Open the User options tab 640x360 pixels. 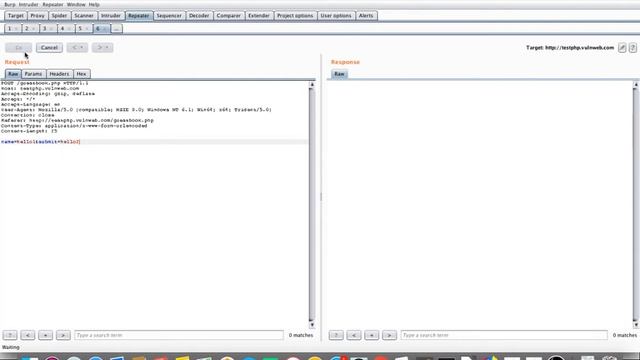pyautogui.click(x=336, y=16)
